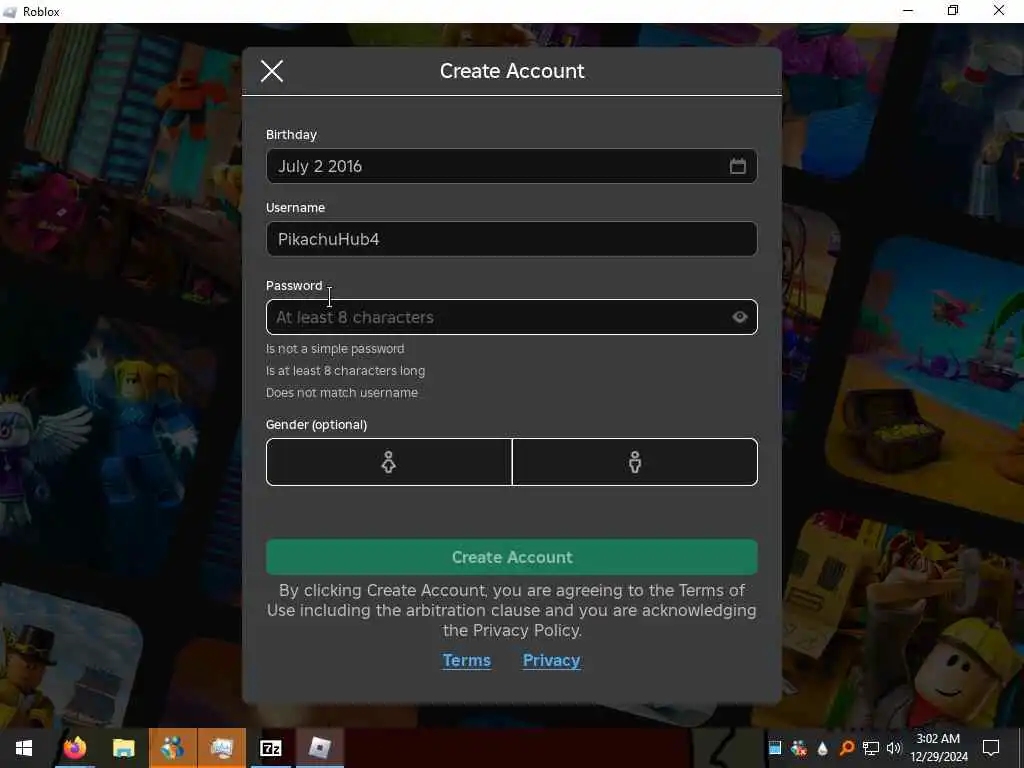Click 'Is at least 8 characters long' hint
Viewport: 1024px width, 768px height.
pyautogui.click(x=345, y=371)
